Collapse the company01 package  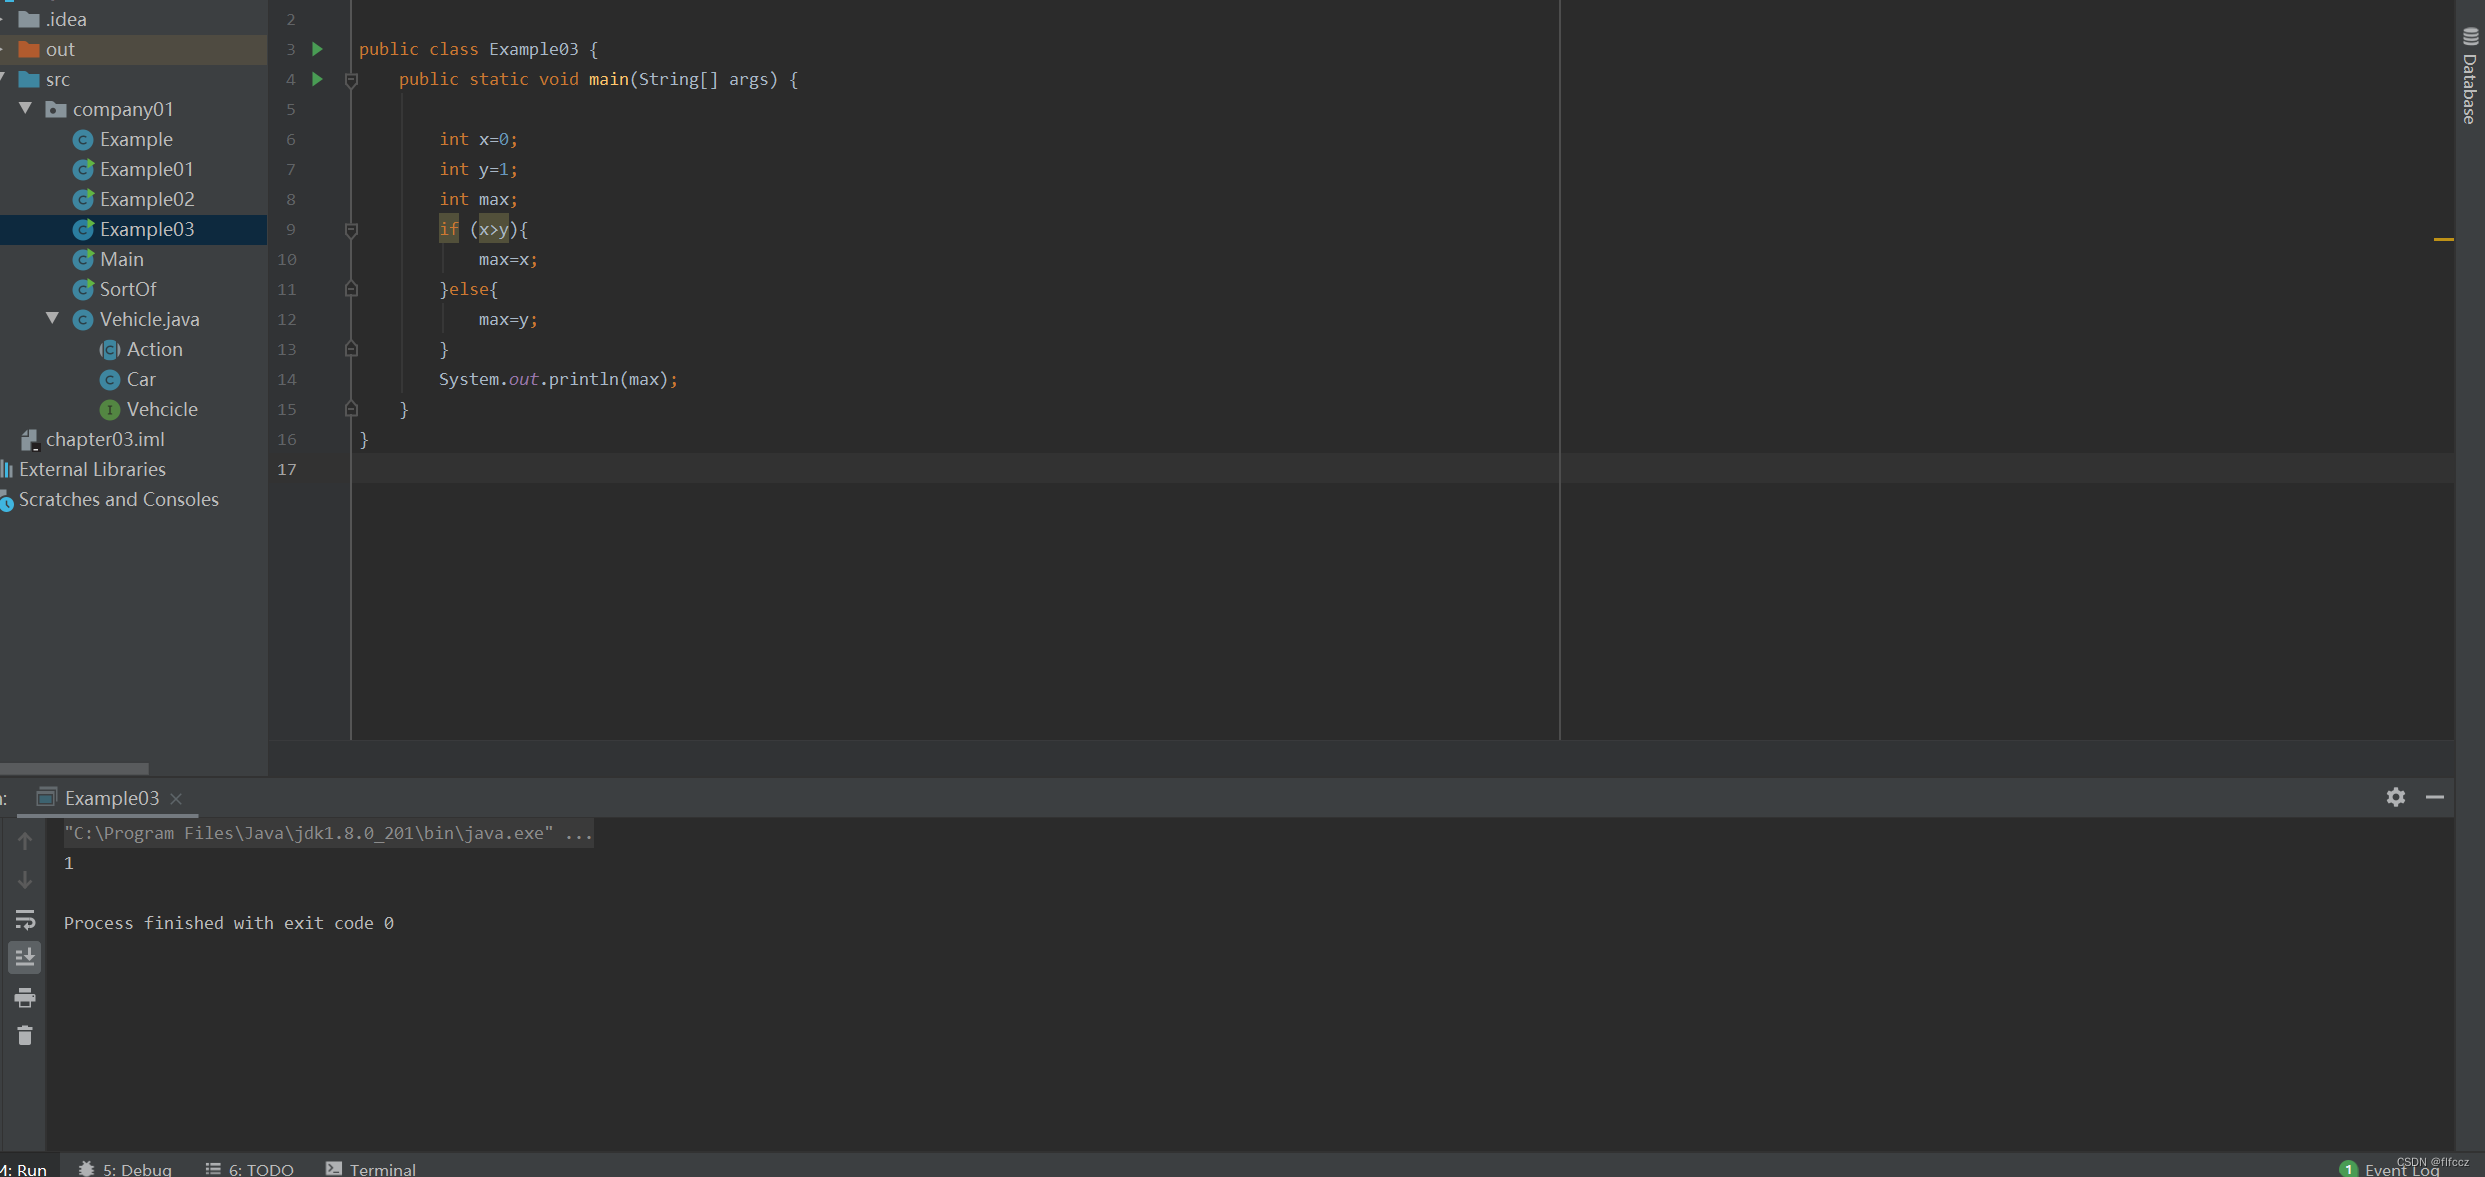[25, 108]
